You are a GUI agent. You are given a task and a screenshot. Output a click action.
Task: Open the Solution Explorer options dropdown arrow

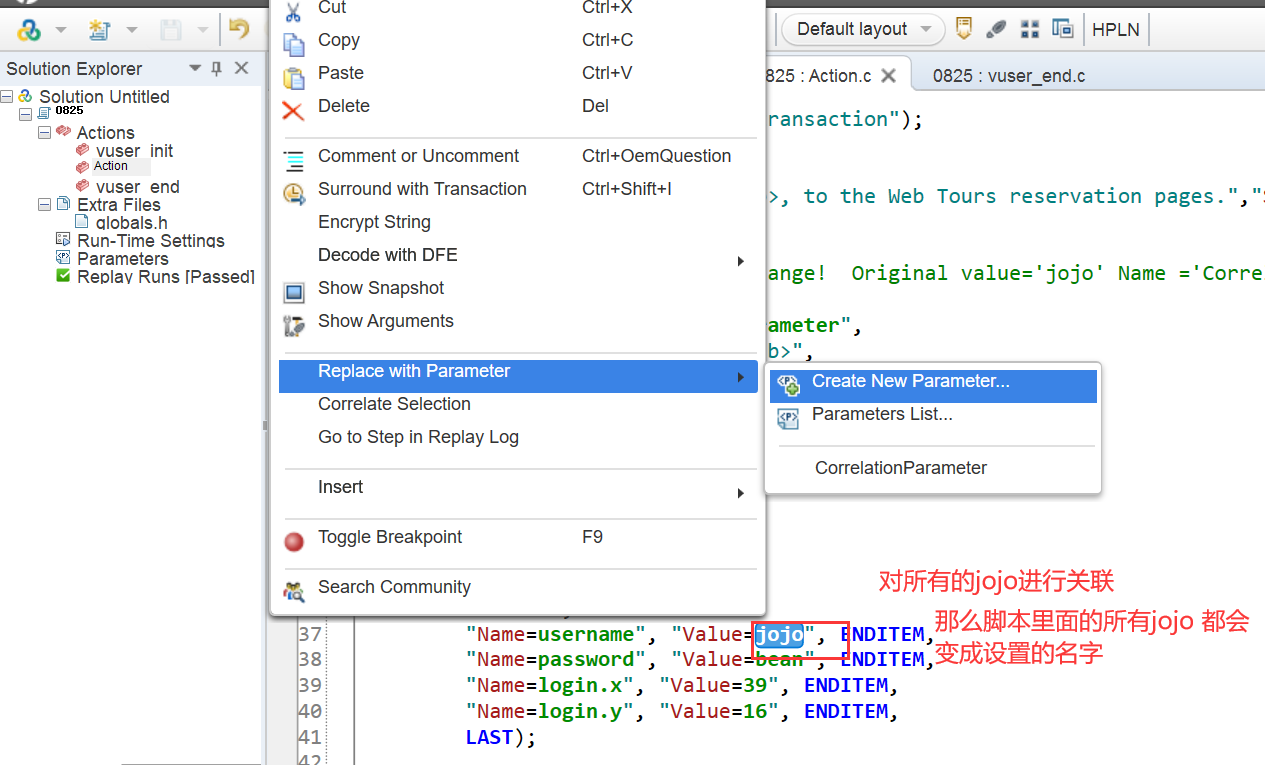pyautogui.click(x=196, y=69)
